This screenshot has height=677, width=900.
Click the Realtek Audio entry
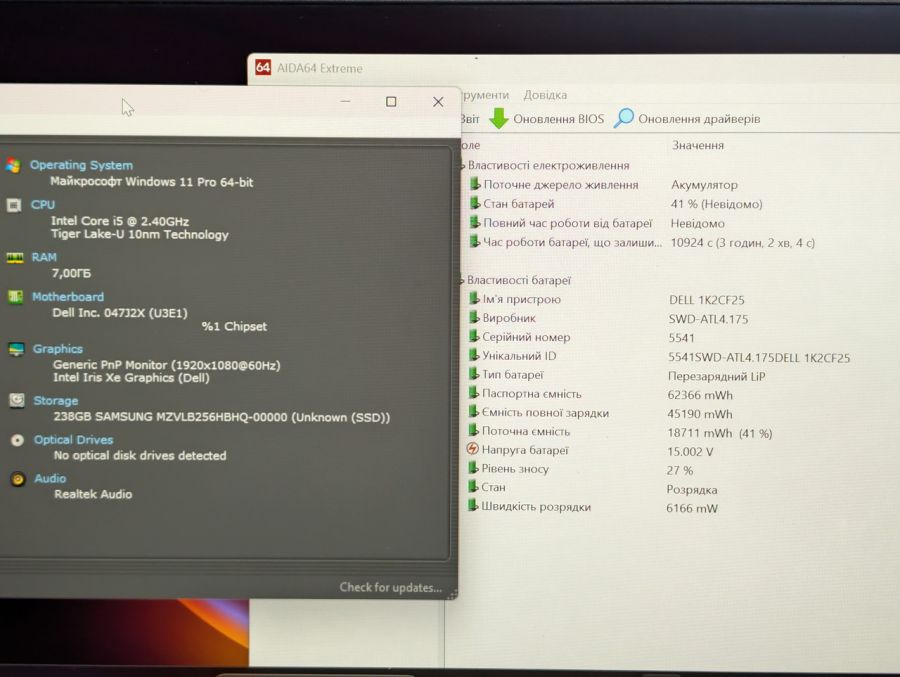(x=93, y=494)
